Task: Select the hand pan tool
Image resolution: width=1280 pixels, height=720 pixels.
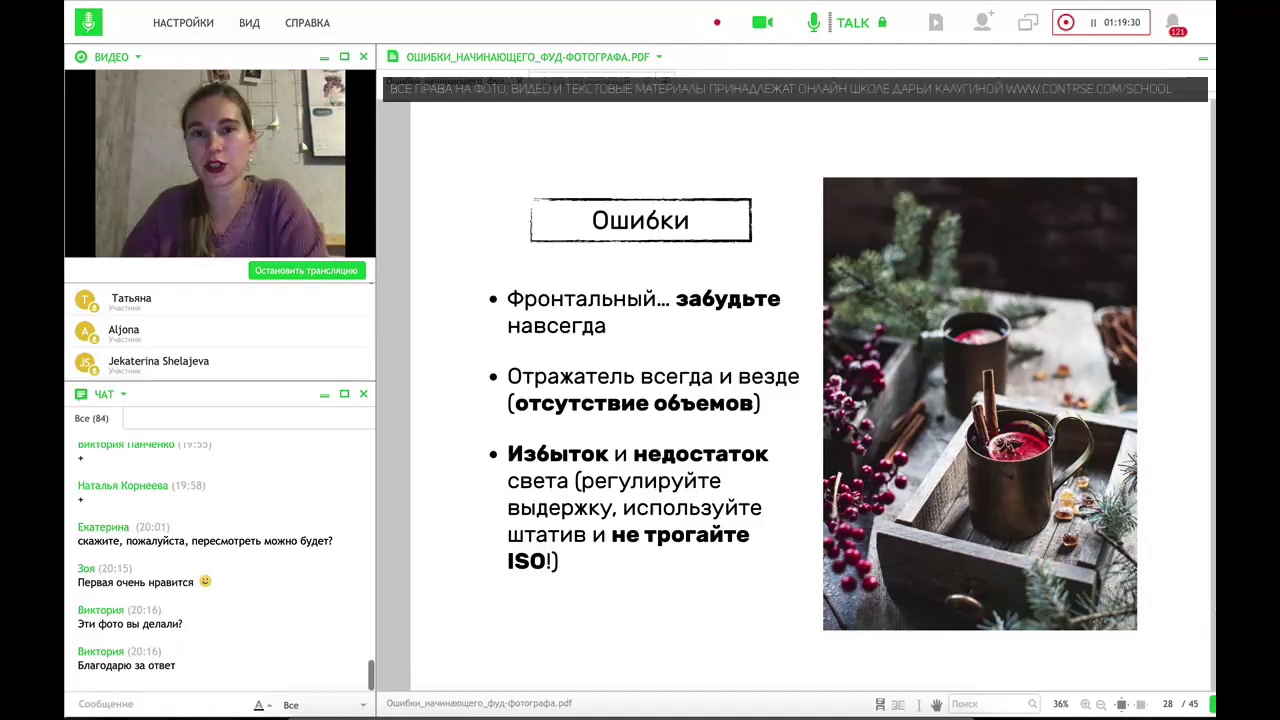Action: point(936,704)
